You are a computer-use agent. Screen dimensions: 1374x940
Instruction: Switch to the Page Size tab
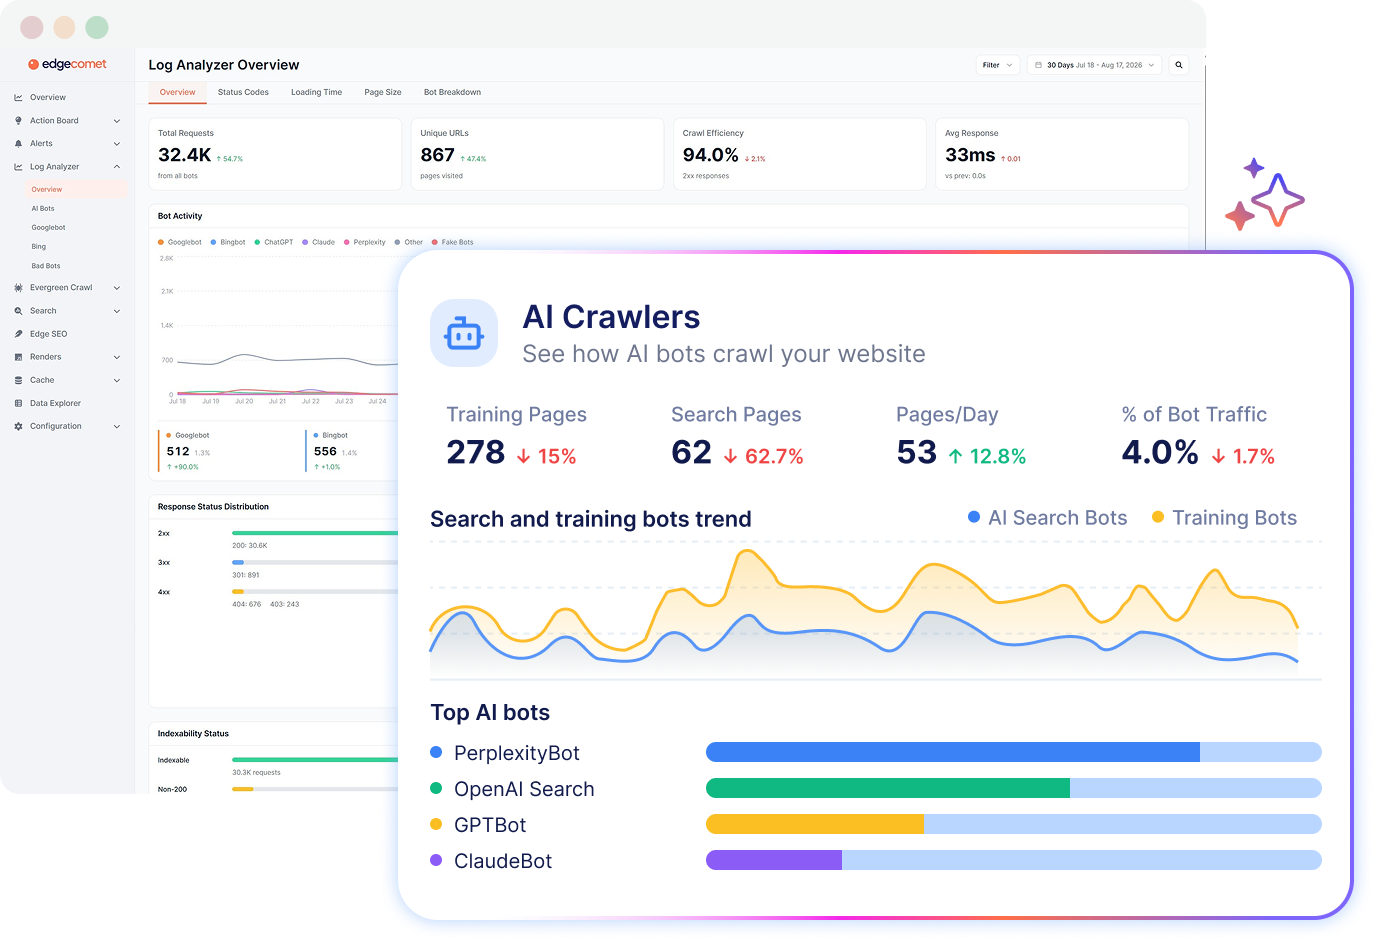point(383,92)
